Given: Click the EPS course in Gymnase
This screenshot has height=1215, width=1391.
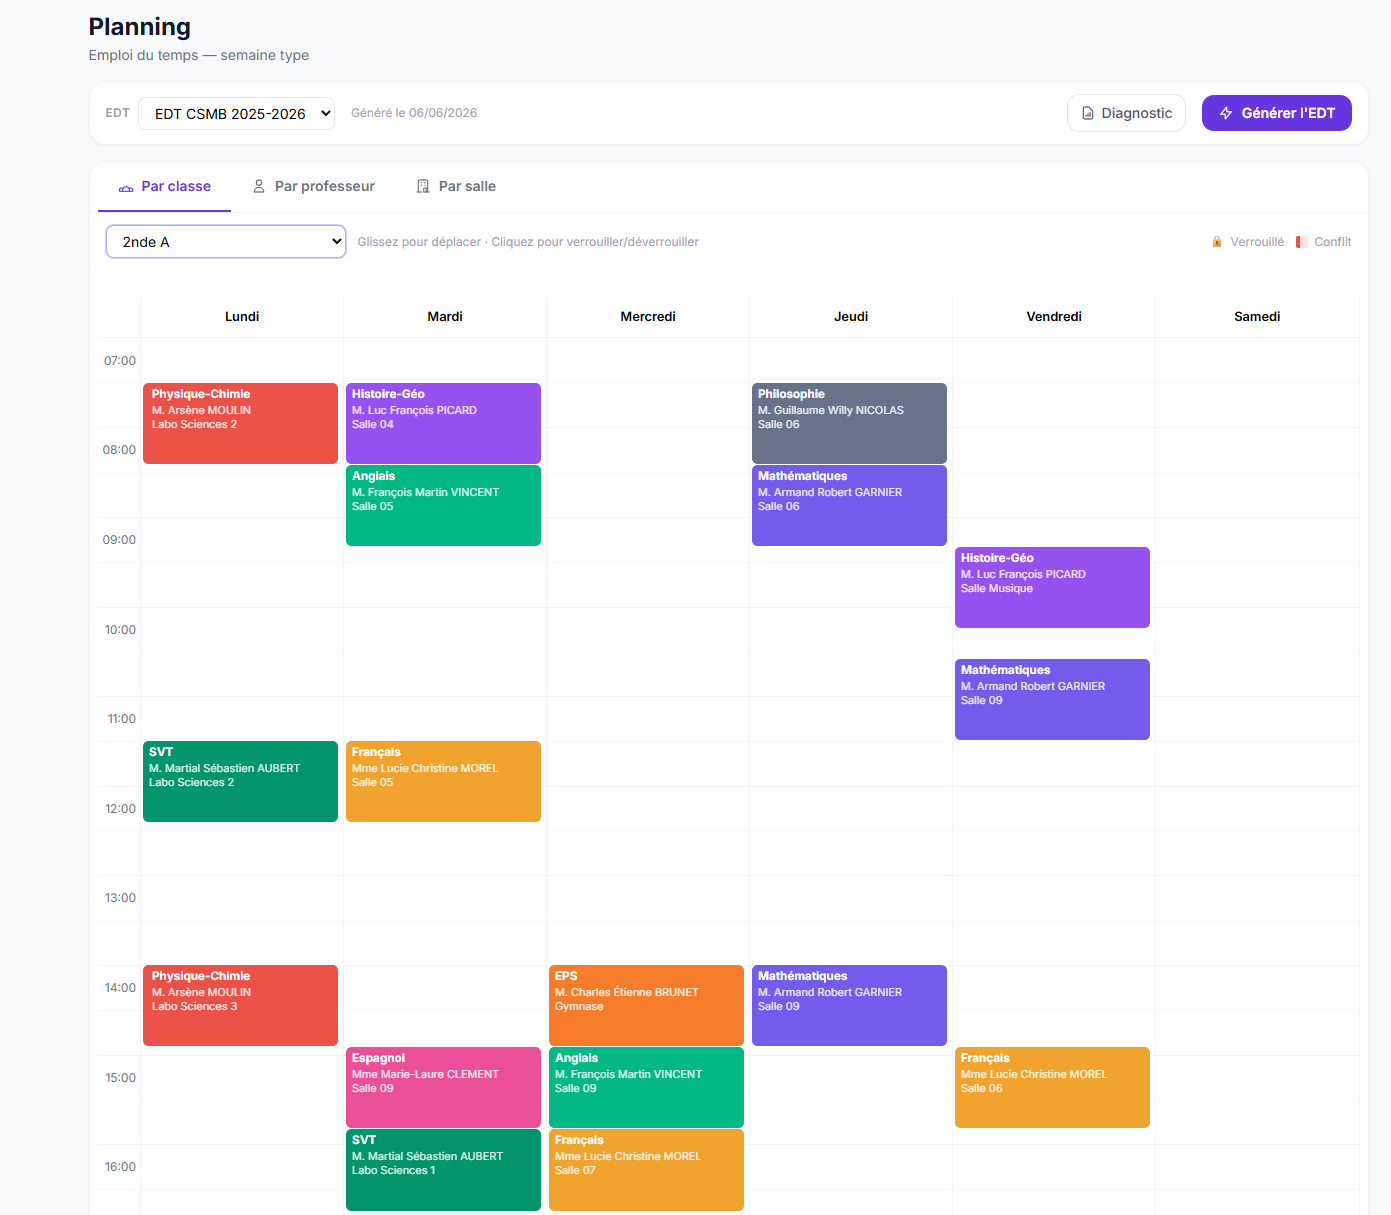Looking at the screenshot, I should tap(646, 1005).
